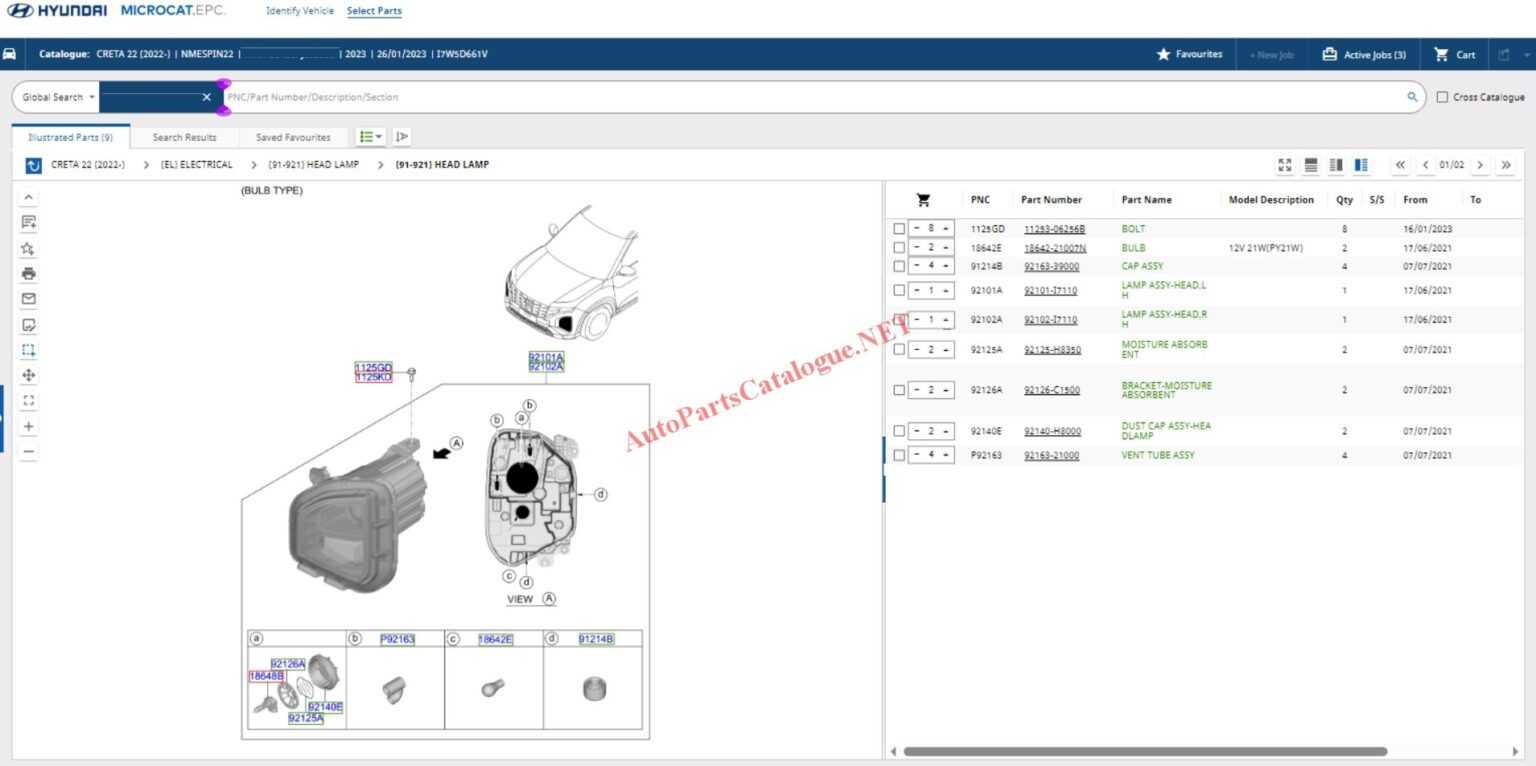
Task: Select the checkbox for the VENT TUBE ASSY row
Action: 898,454
